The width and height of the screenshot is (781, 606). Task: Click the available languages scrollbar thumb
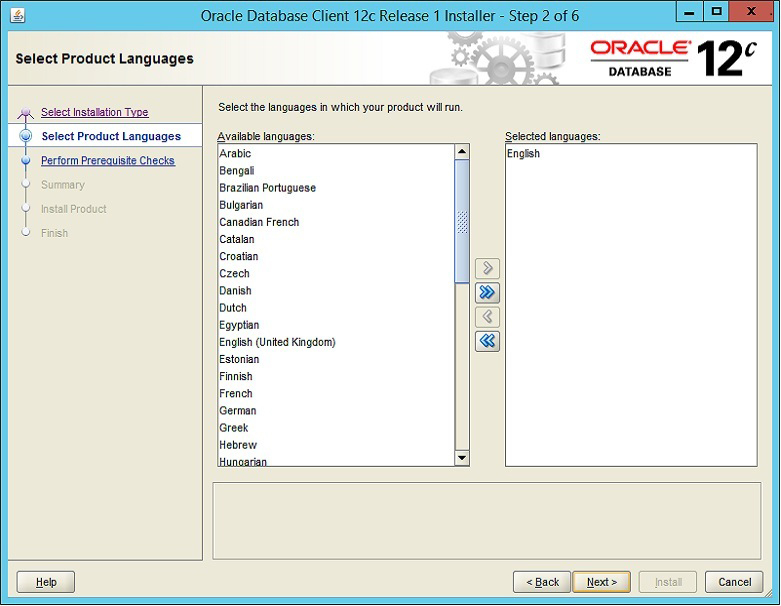click(462, 220)
